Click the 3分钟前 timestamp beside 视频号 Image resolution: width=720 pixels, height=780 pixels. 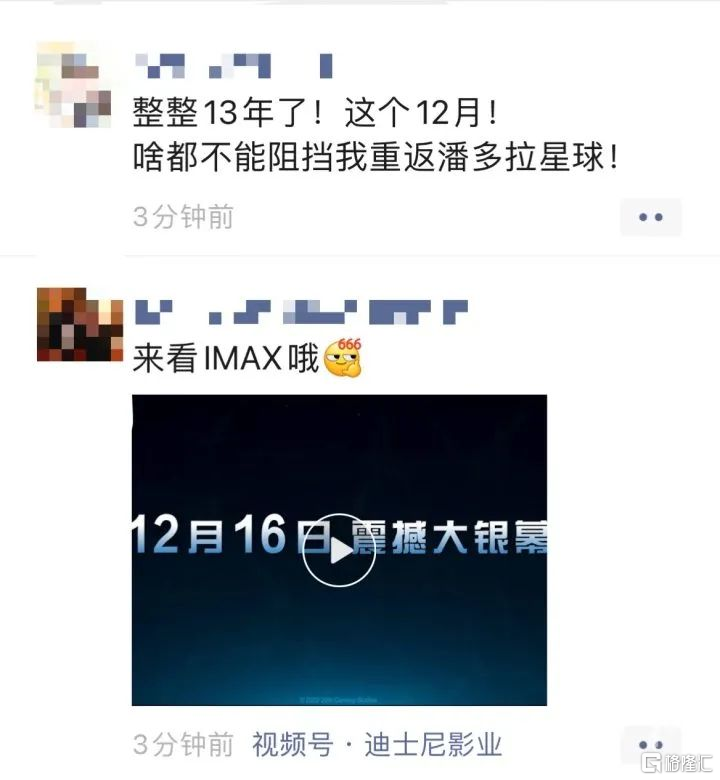point(183,745)
